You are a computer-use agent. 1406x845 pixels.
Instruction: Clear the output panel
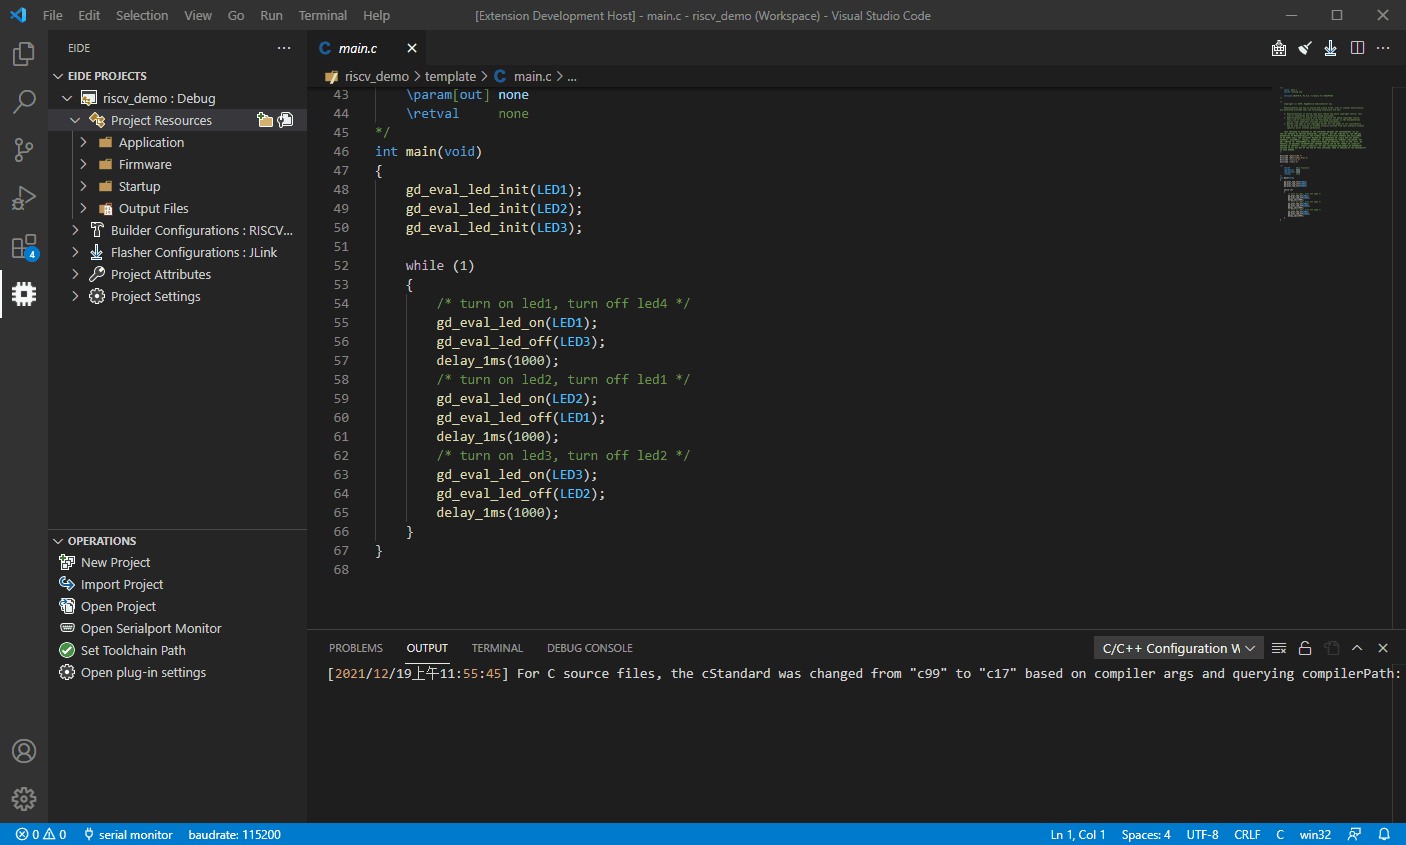1279,648
